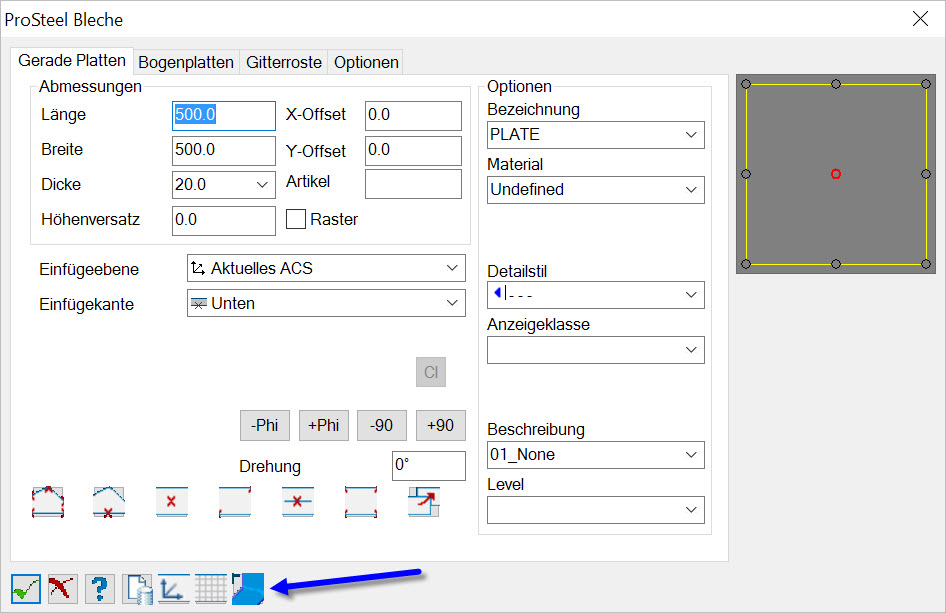Screen dimensions: 946x613
Task: Expand the Einfügeebene dropdown
Action: pyautogui.click(x=326, y=268)
